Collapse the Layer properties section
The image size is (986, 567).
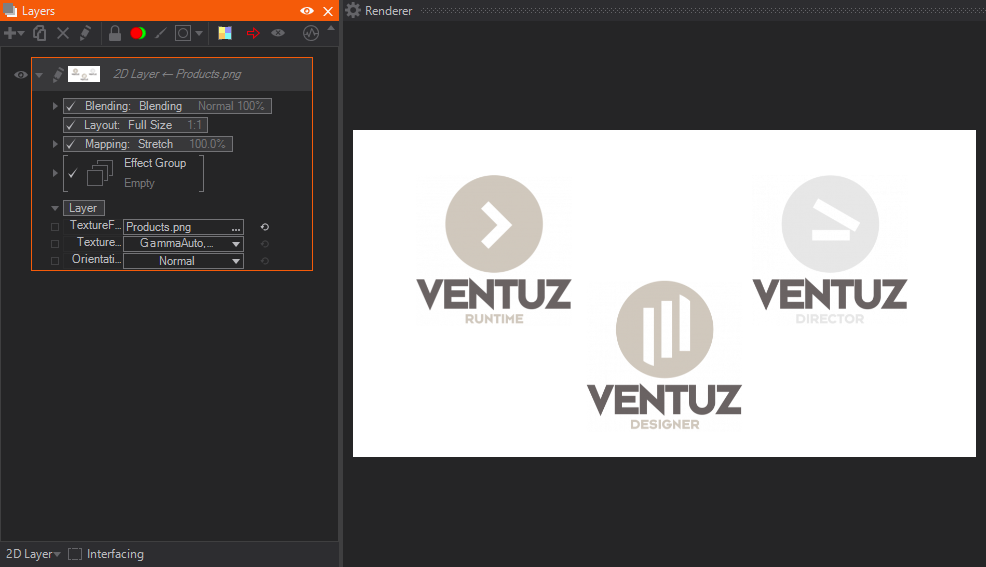pos(55,208)
